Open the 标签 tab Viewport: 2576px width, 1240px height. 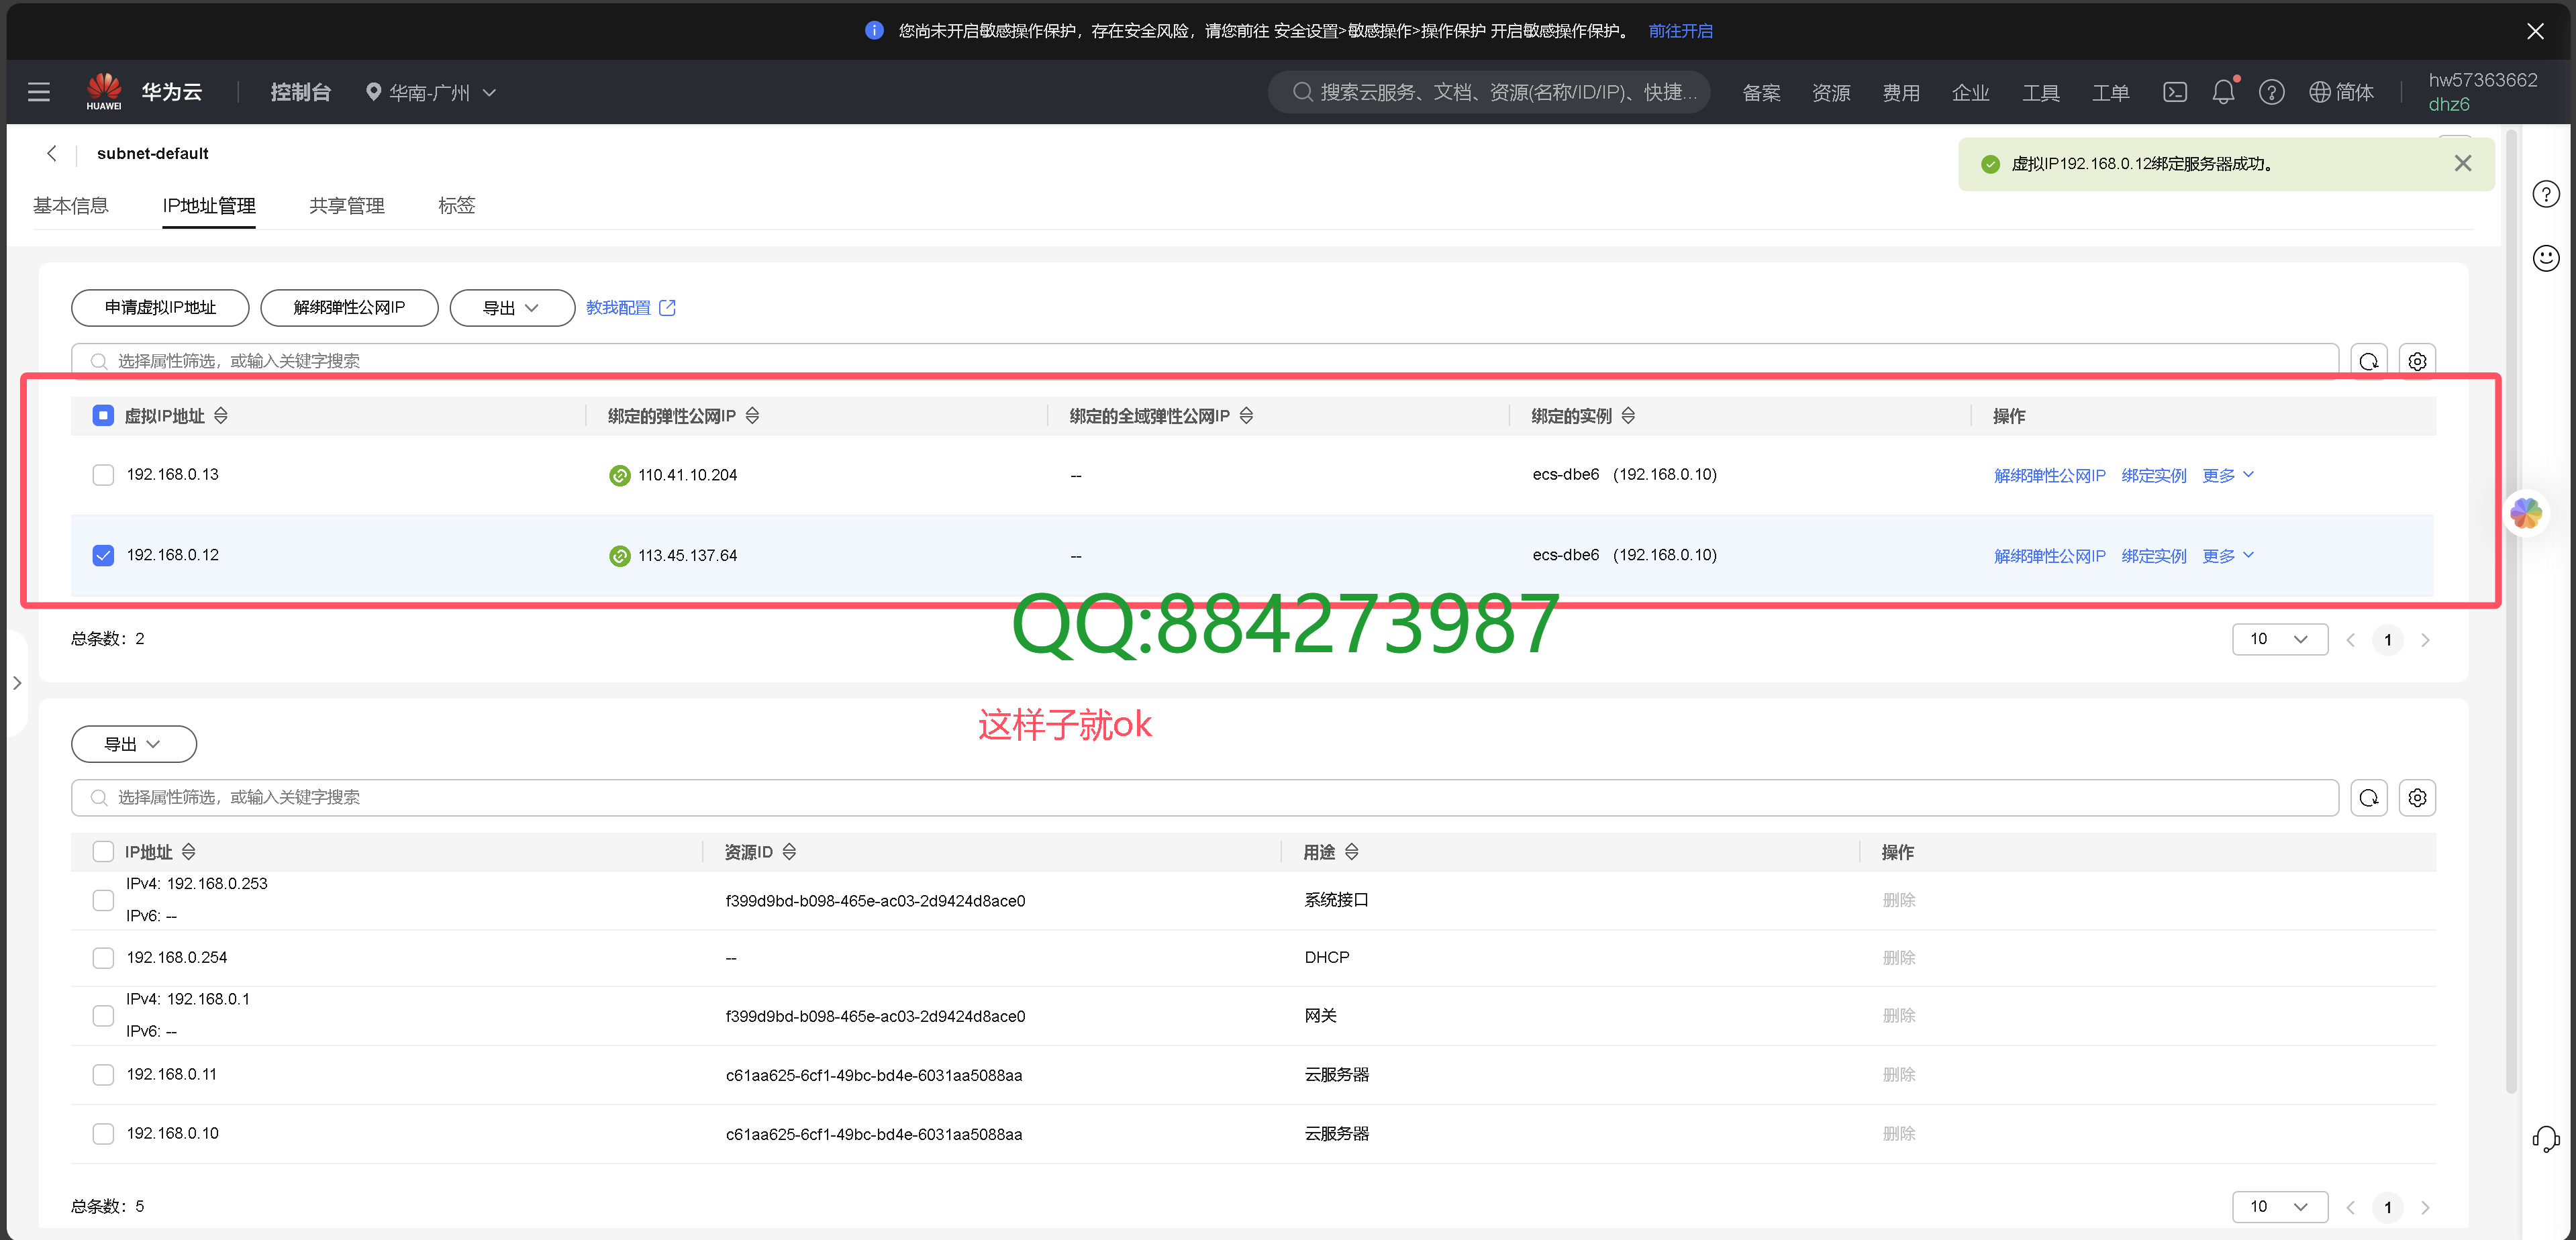pos(456,205)
